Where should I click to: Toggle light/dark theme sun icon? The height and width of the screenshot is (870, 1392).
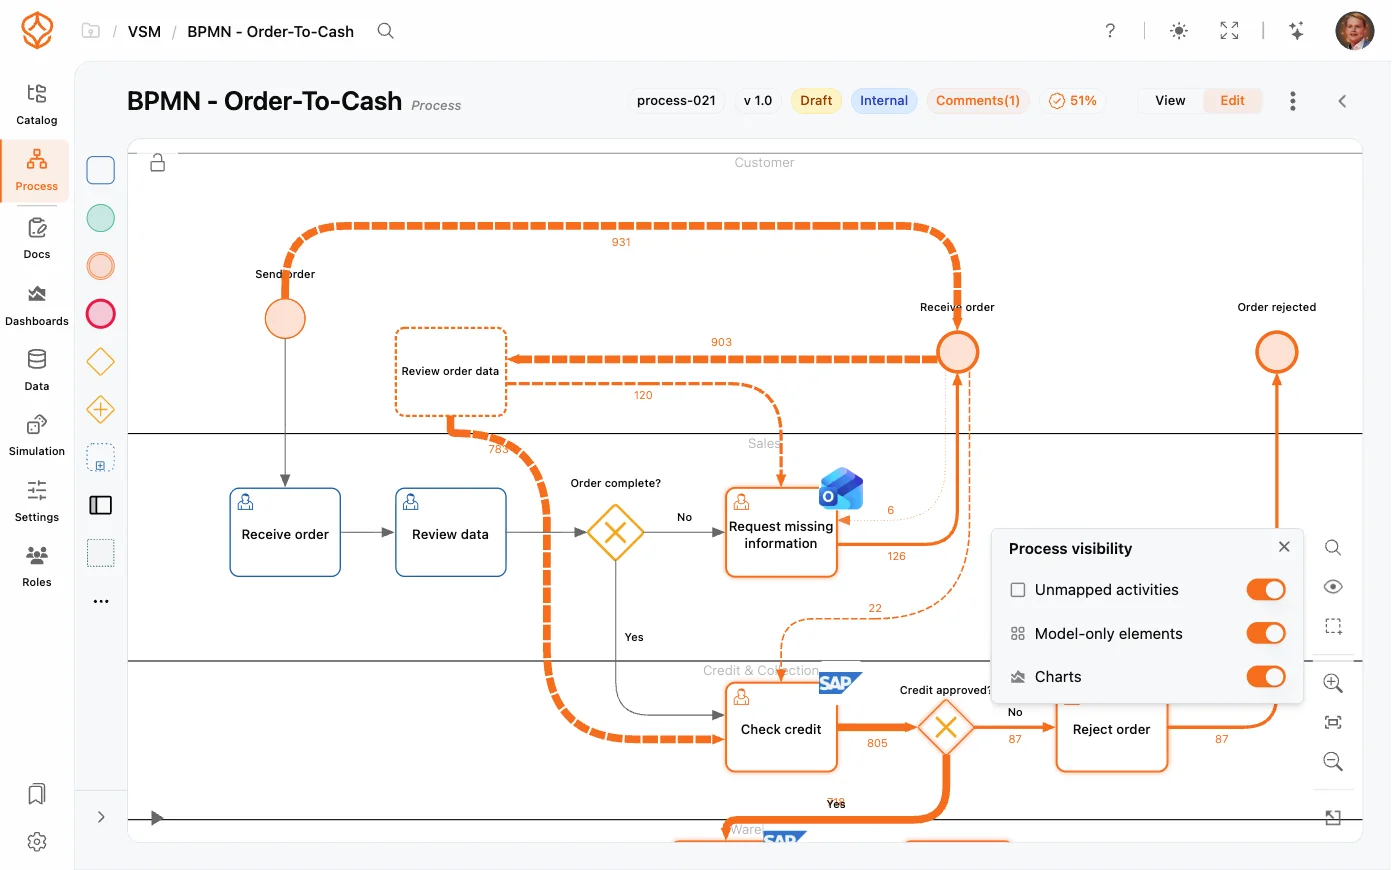point(1179,31)
